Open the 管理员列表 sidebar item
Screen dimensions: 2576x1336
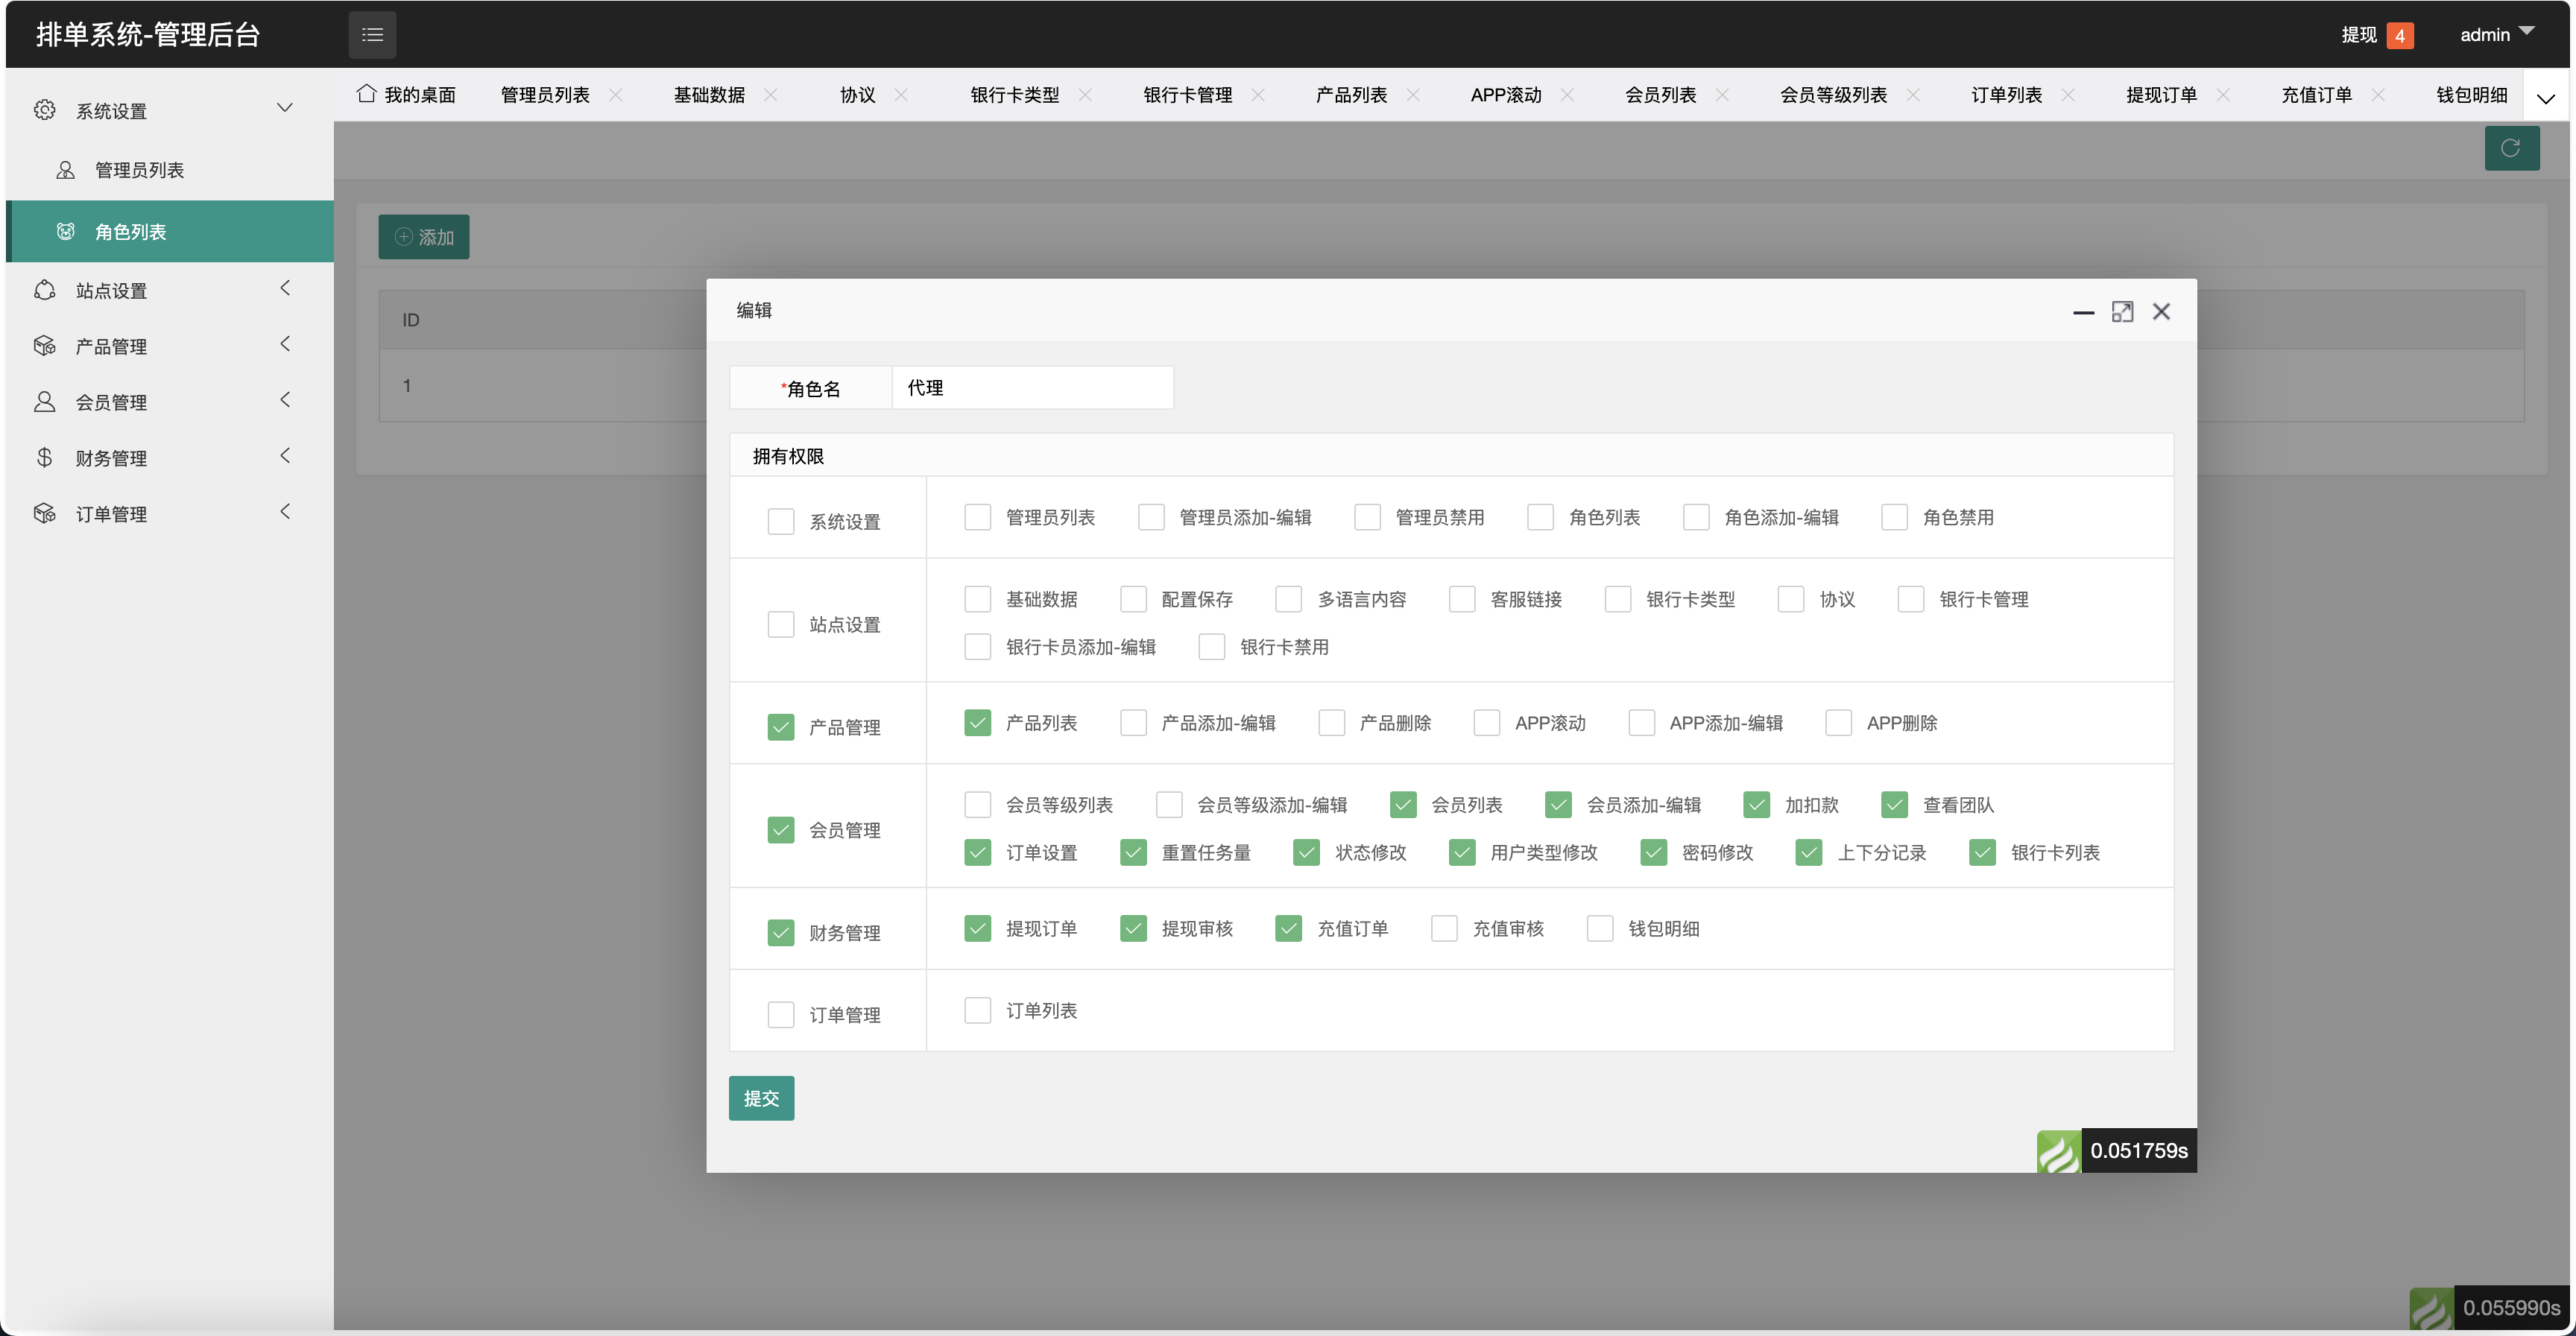pos(140,170)
